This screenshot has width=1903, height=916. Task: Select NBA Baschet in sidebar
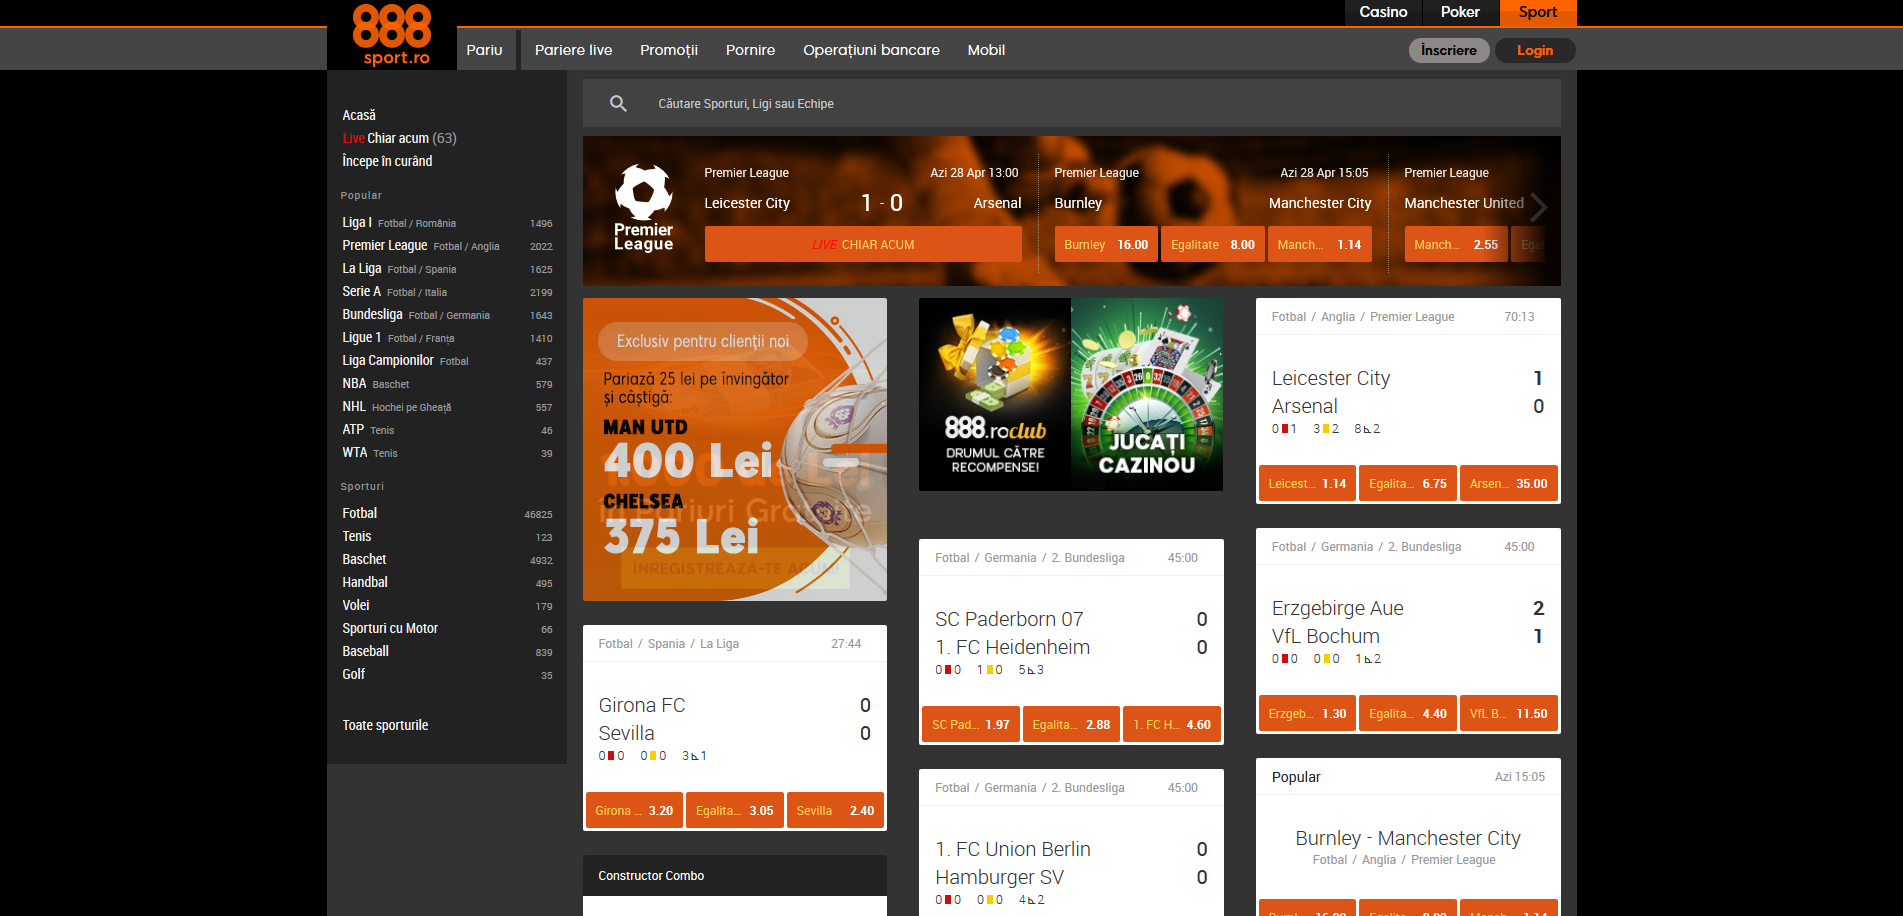coord(447,384)
